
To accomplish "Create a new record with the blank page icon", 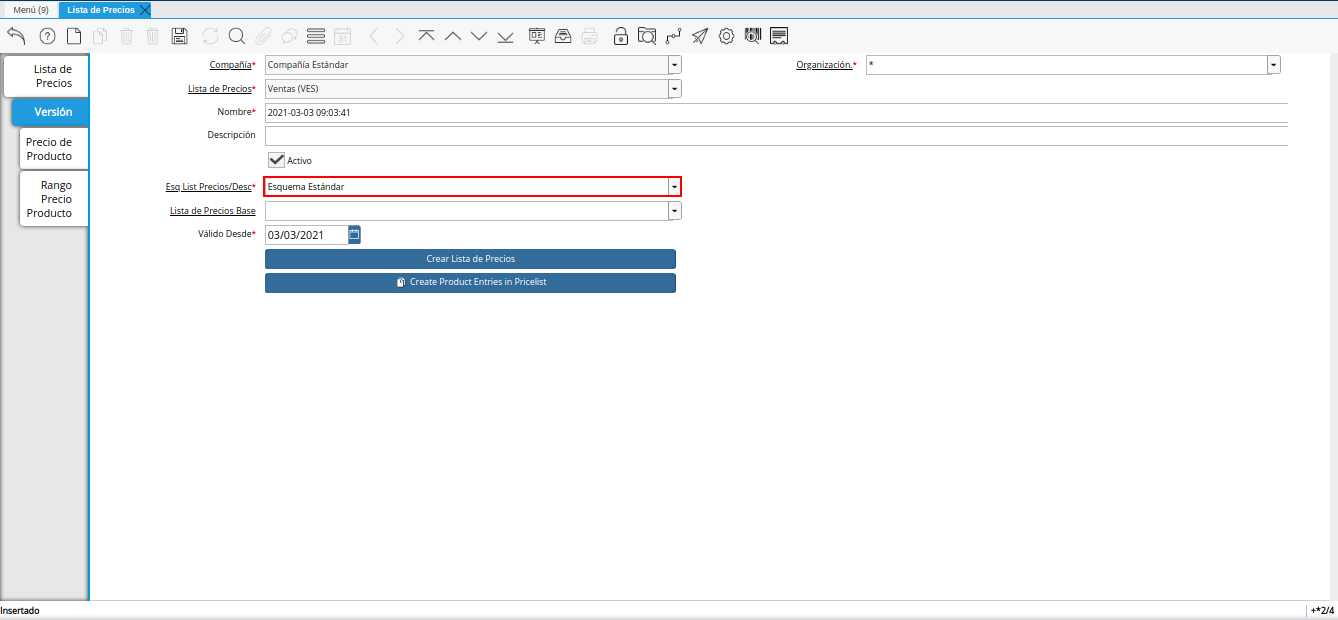I will point(74,36).
